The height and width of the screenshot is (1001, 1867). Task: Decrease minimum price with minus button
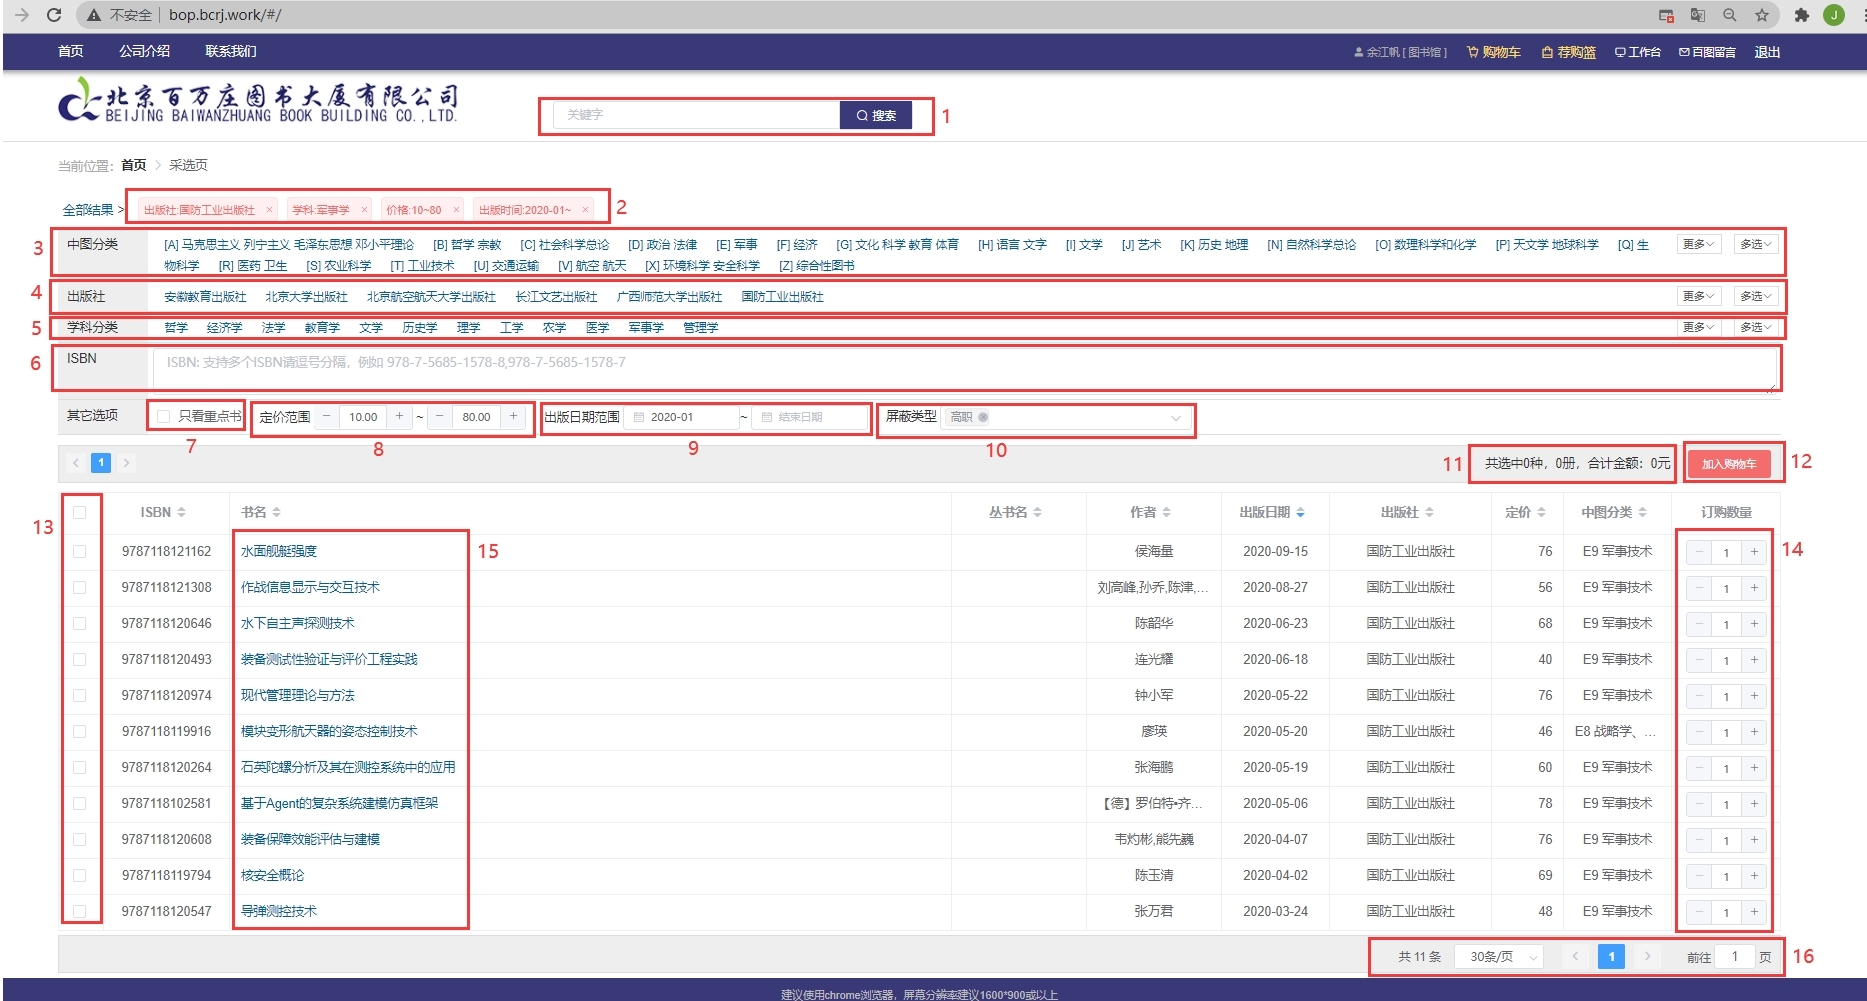click(326, 417)
